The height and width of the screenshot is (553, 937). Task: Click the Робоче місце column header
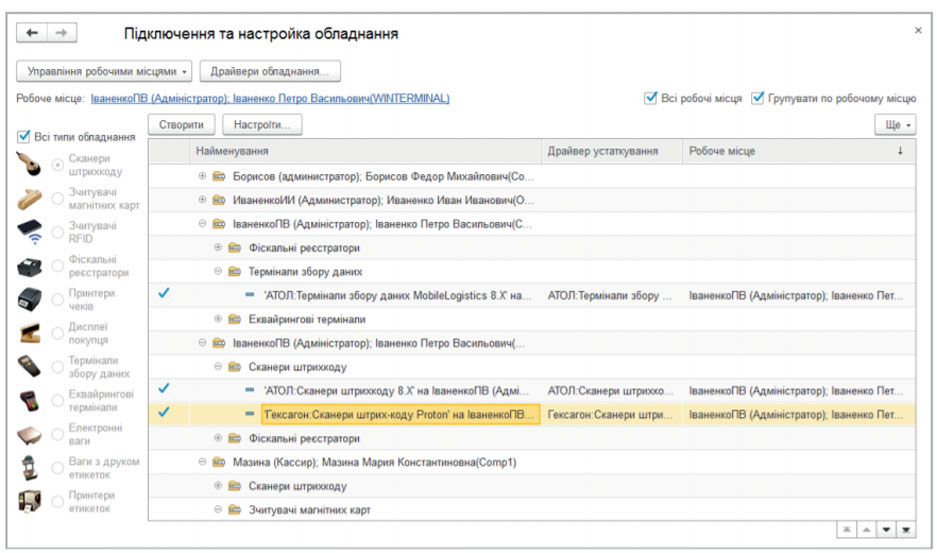coord(798,151)
